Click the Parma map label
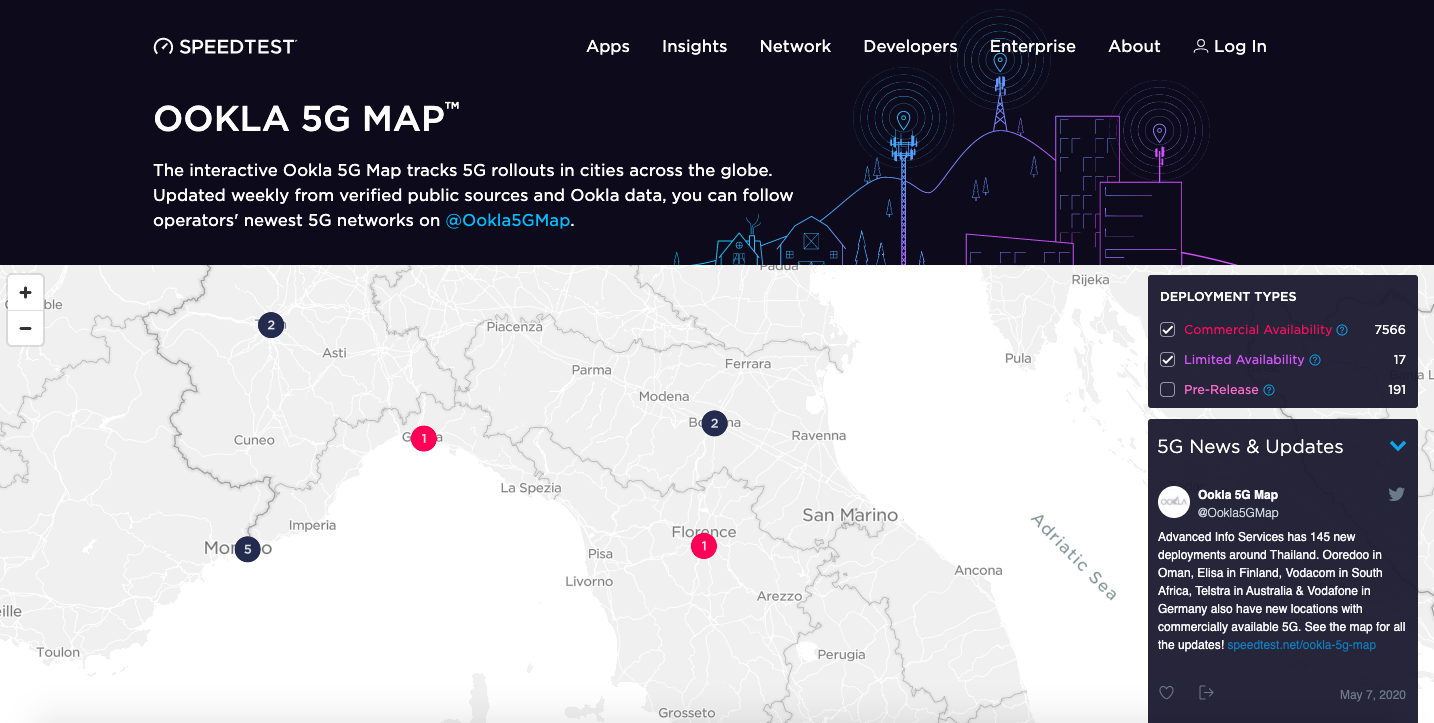The width and height of the screenshot is (1434, 723). click(x=591, y=369)
